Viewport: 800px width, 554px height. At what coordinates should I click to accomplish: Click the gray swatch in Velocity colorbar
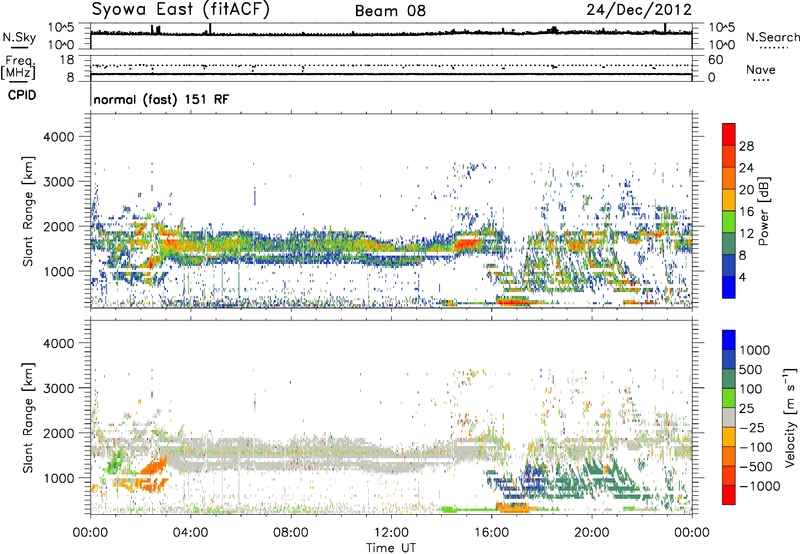point(729,418)
